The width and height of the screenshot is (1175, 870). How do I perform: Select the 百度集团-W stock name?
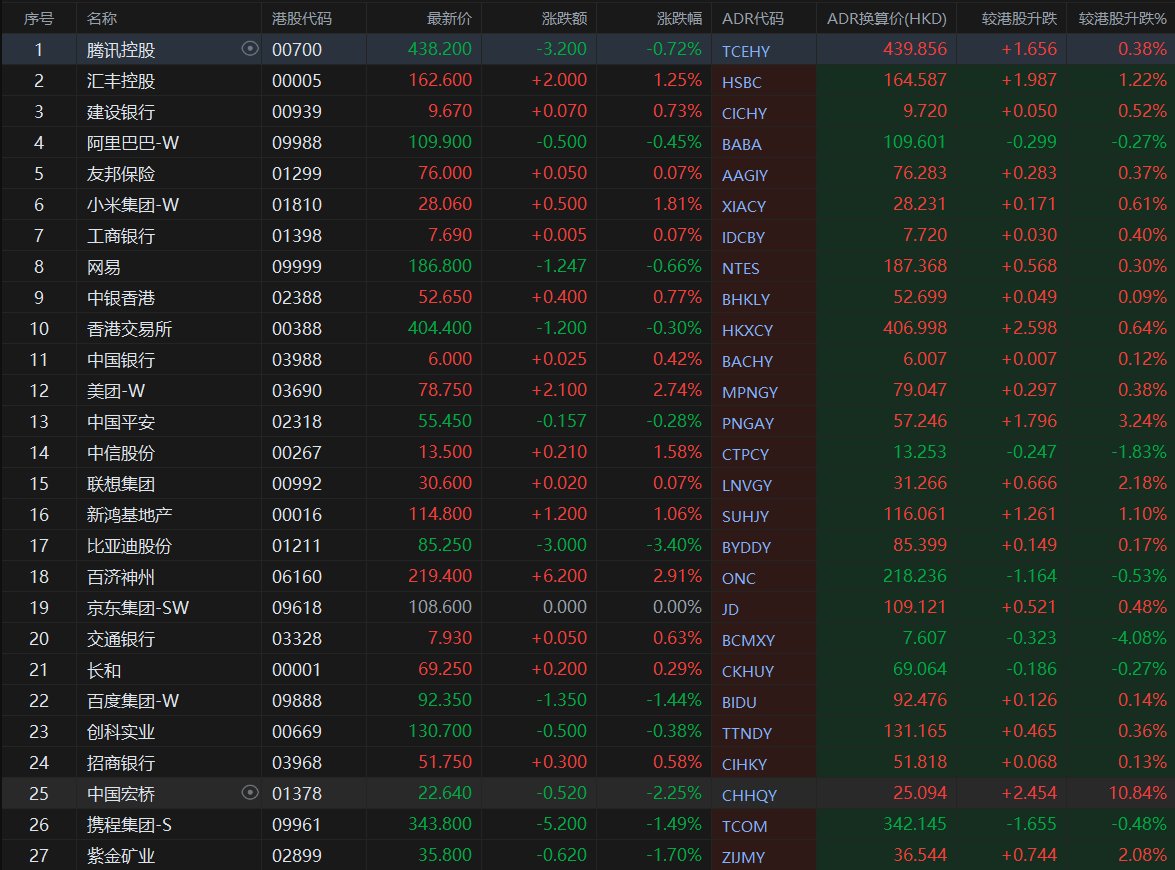[x=133, y=701]
